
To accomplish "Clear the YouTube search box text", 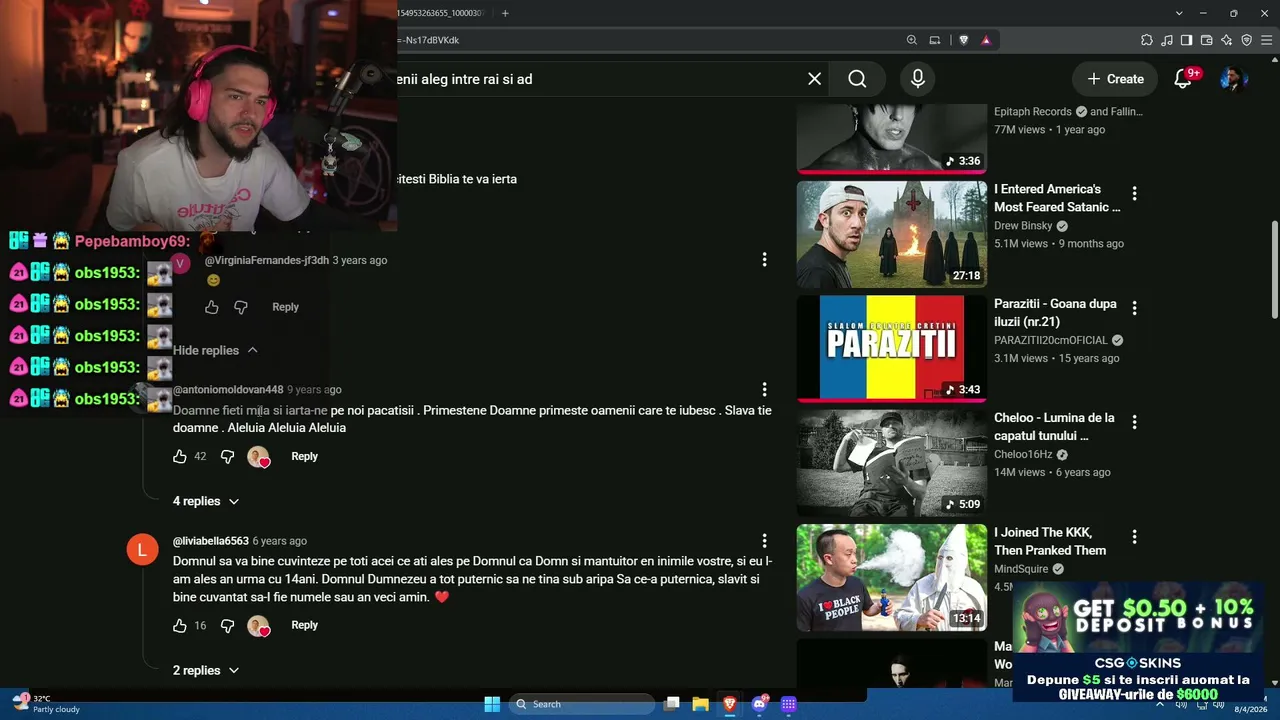I will pos(815,79).
